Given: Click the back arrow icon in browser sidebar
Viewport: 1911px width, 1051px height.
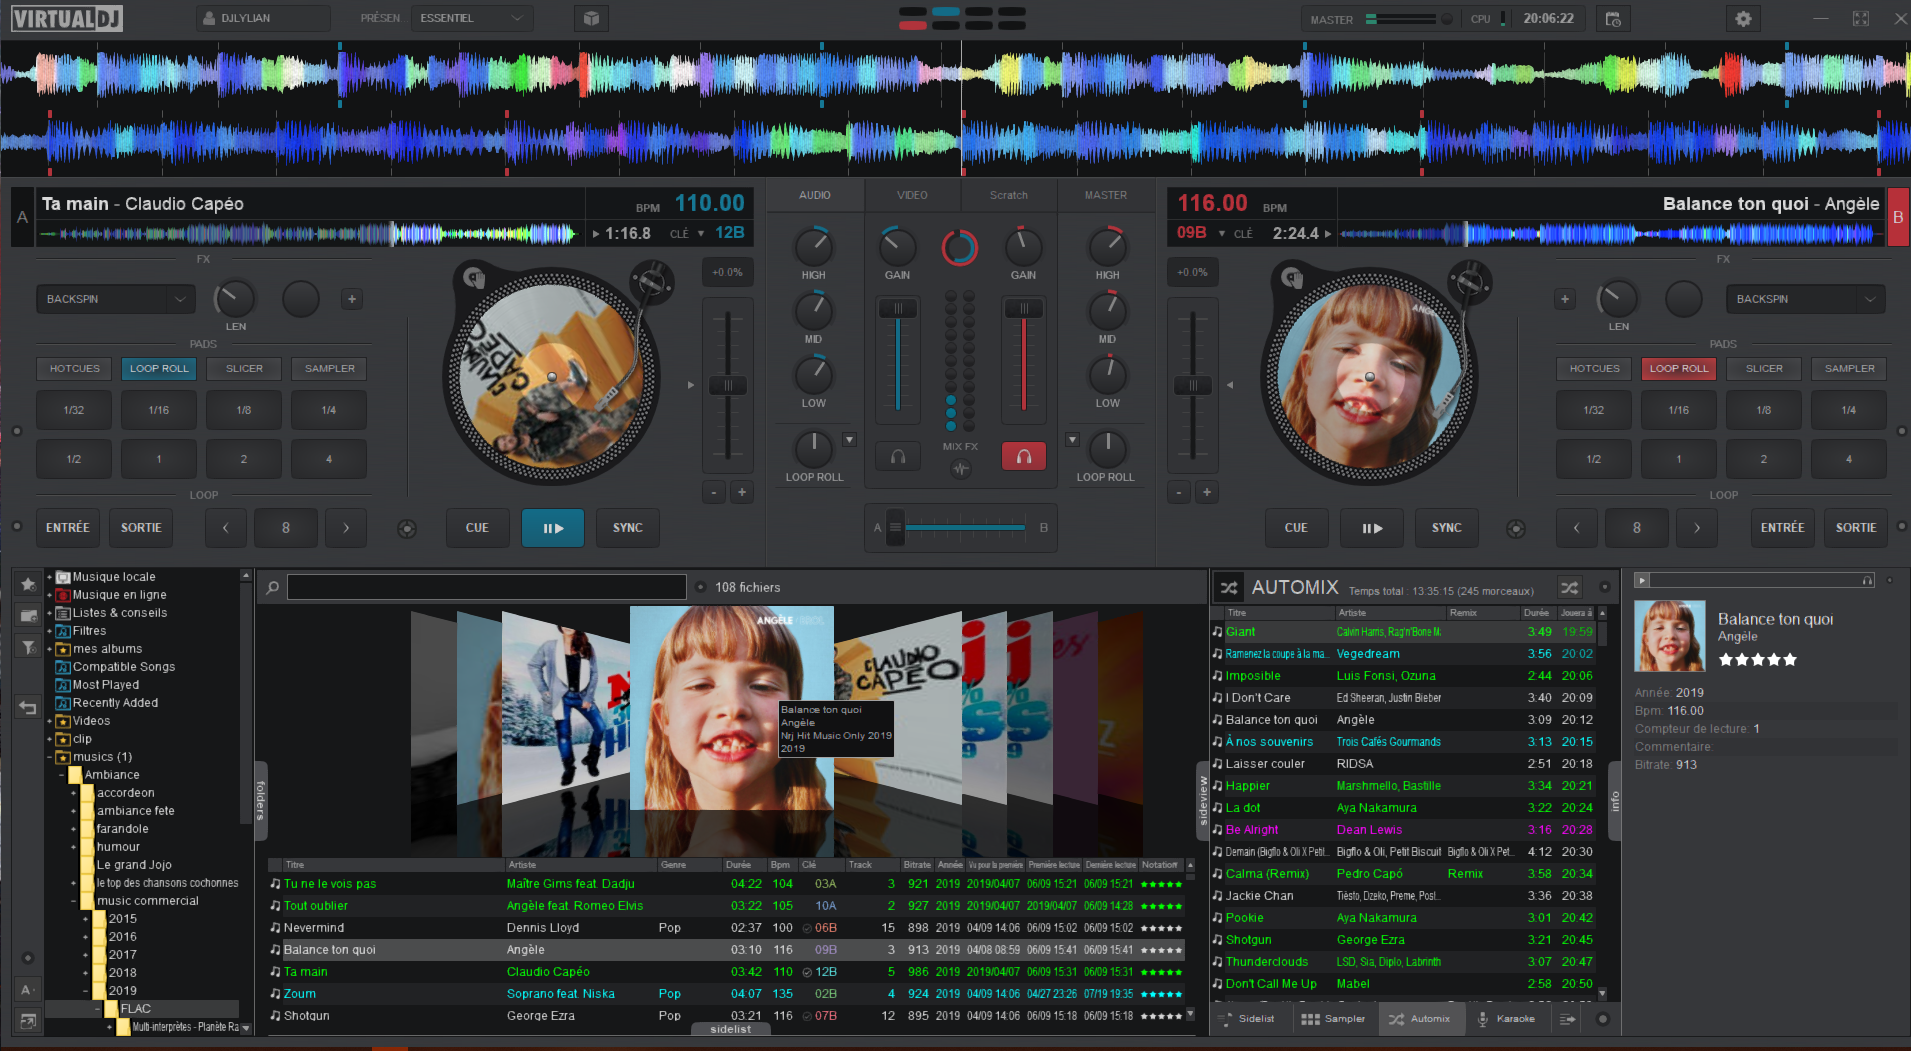Looking at the screenshot, I should (x=28, y=708).
